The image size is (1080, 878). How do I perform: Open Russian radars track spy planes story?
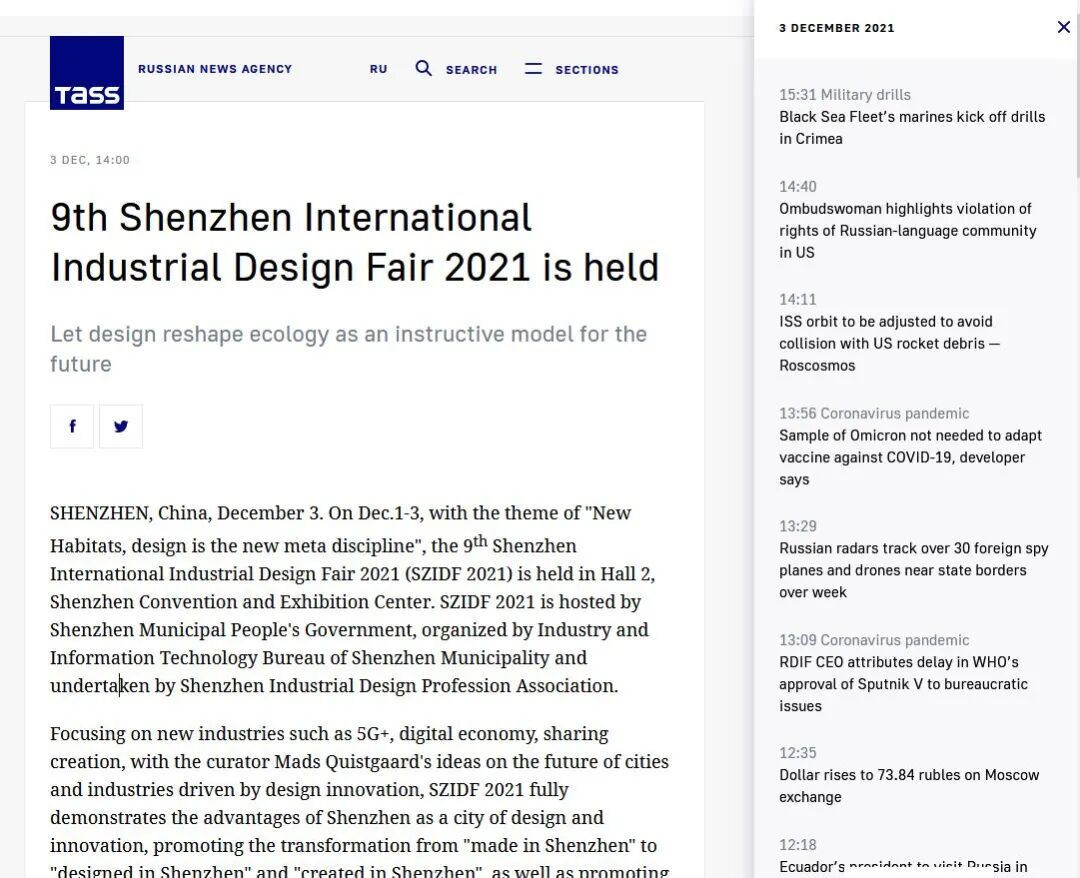913,570
